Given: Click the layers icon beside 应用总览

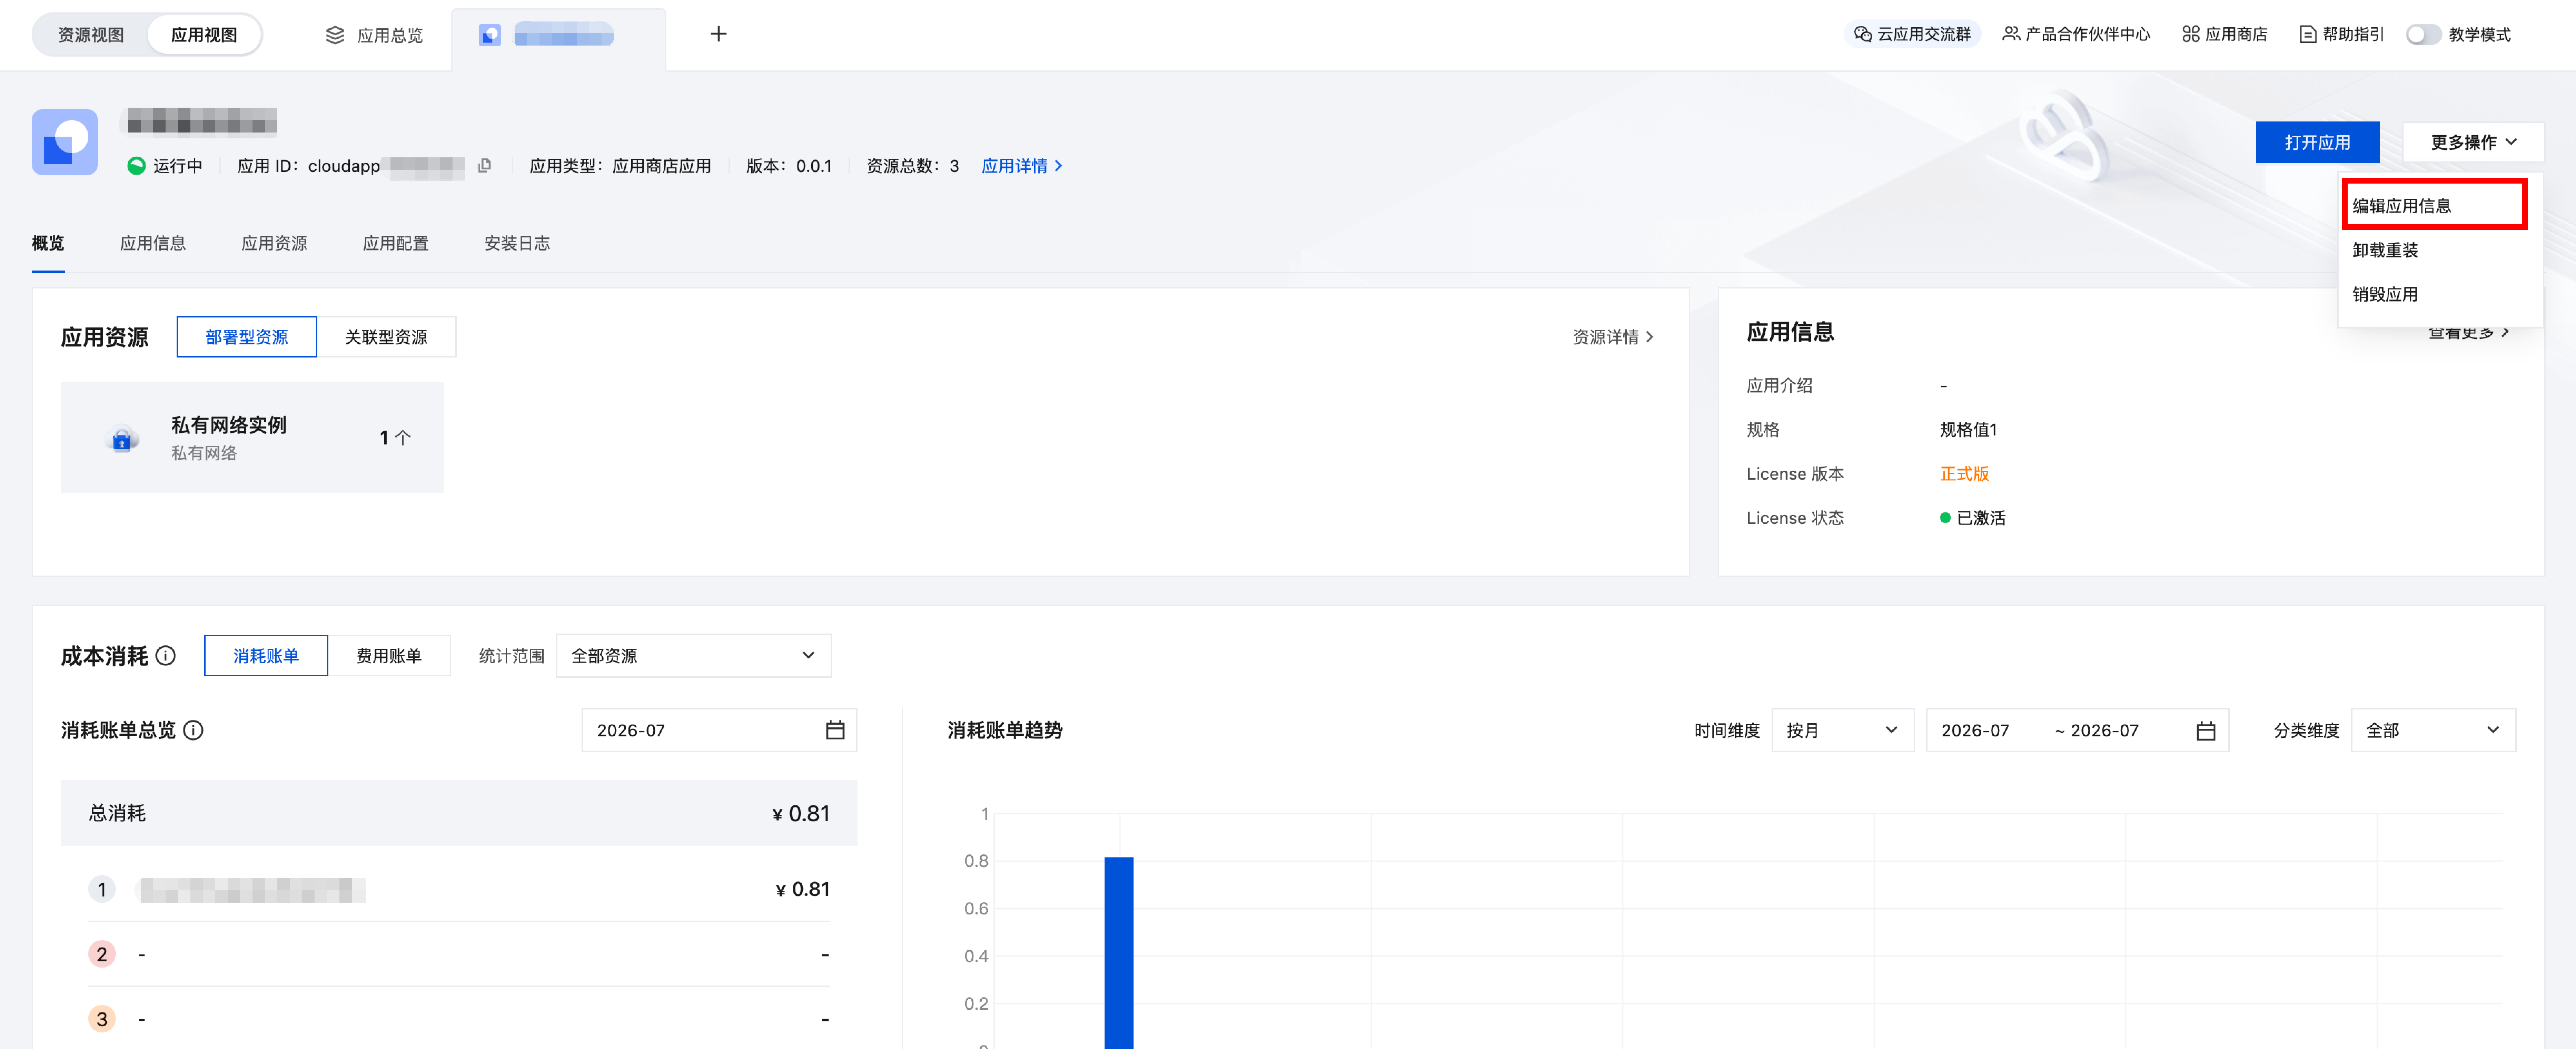Looking at the screenshot, I should [x=335, y=35].
